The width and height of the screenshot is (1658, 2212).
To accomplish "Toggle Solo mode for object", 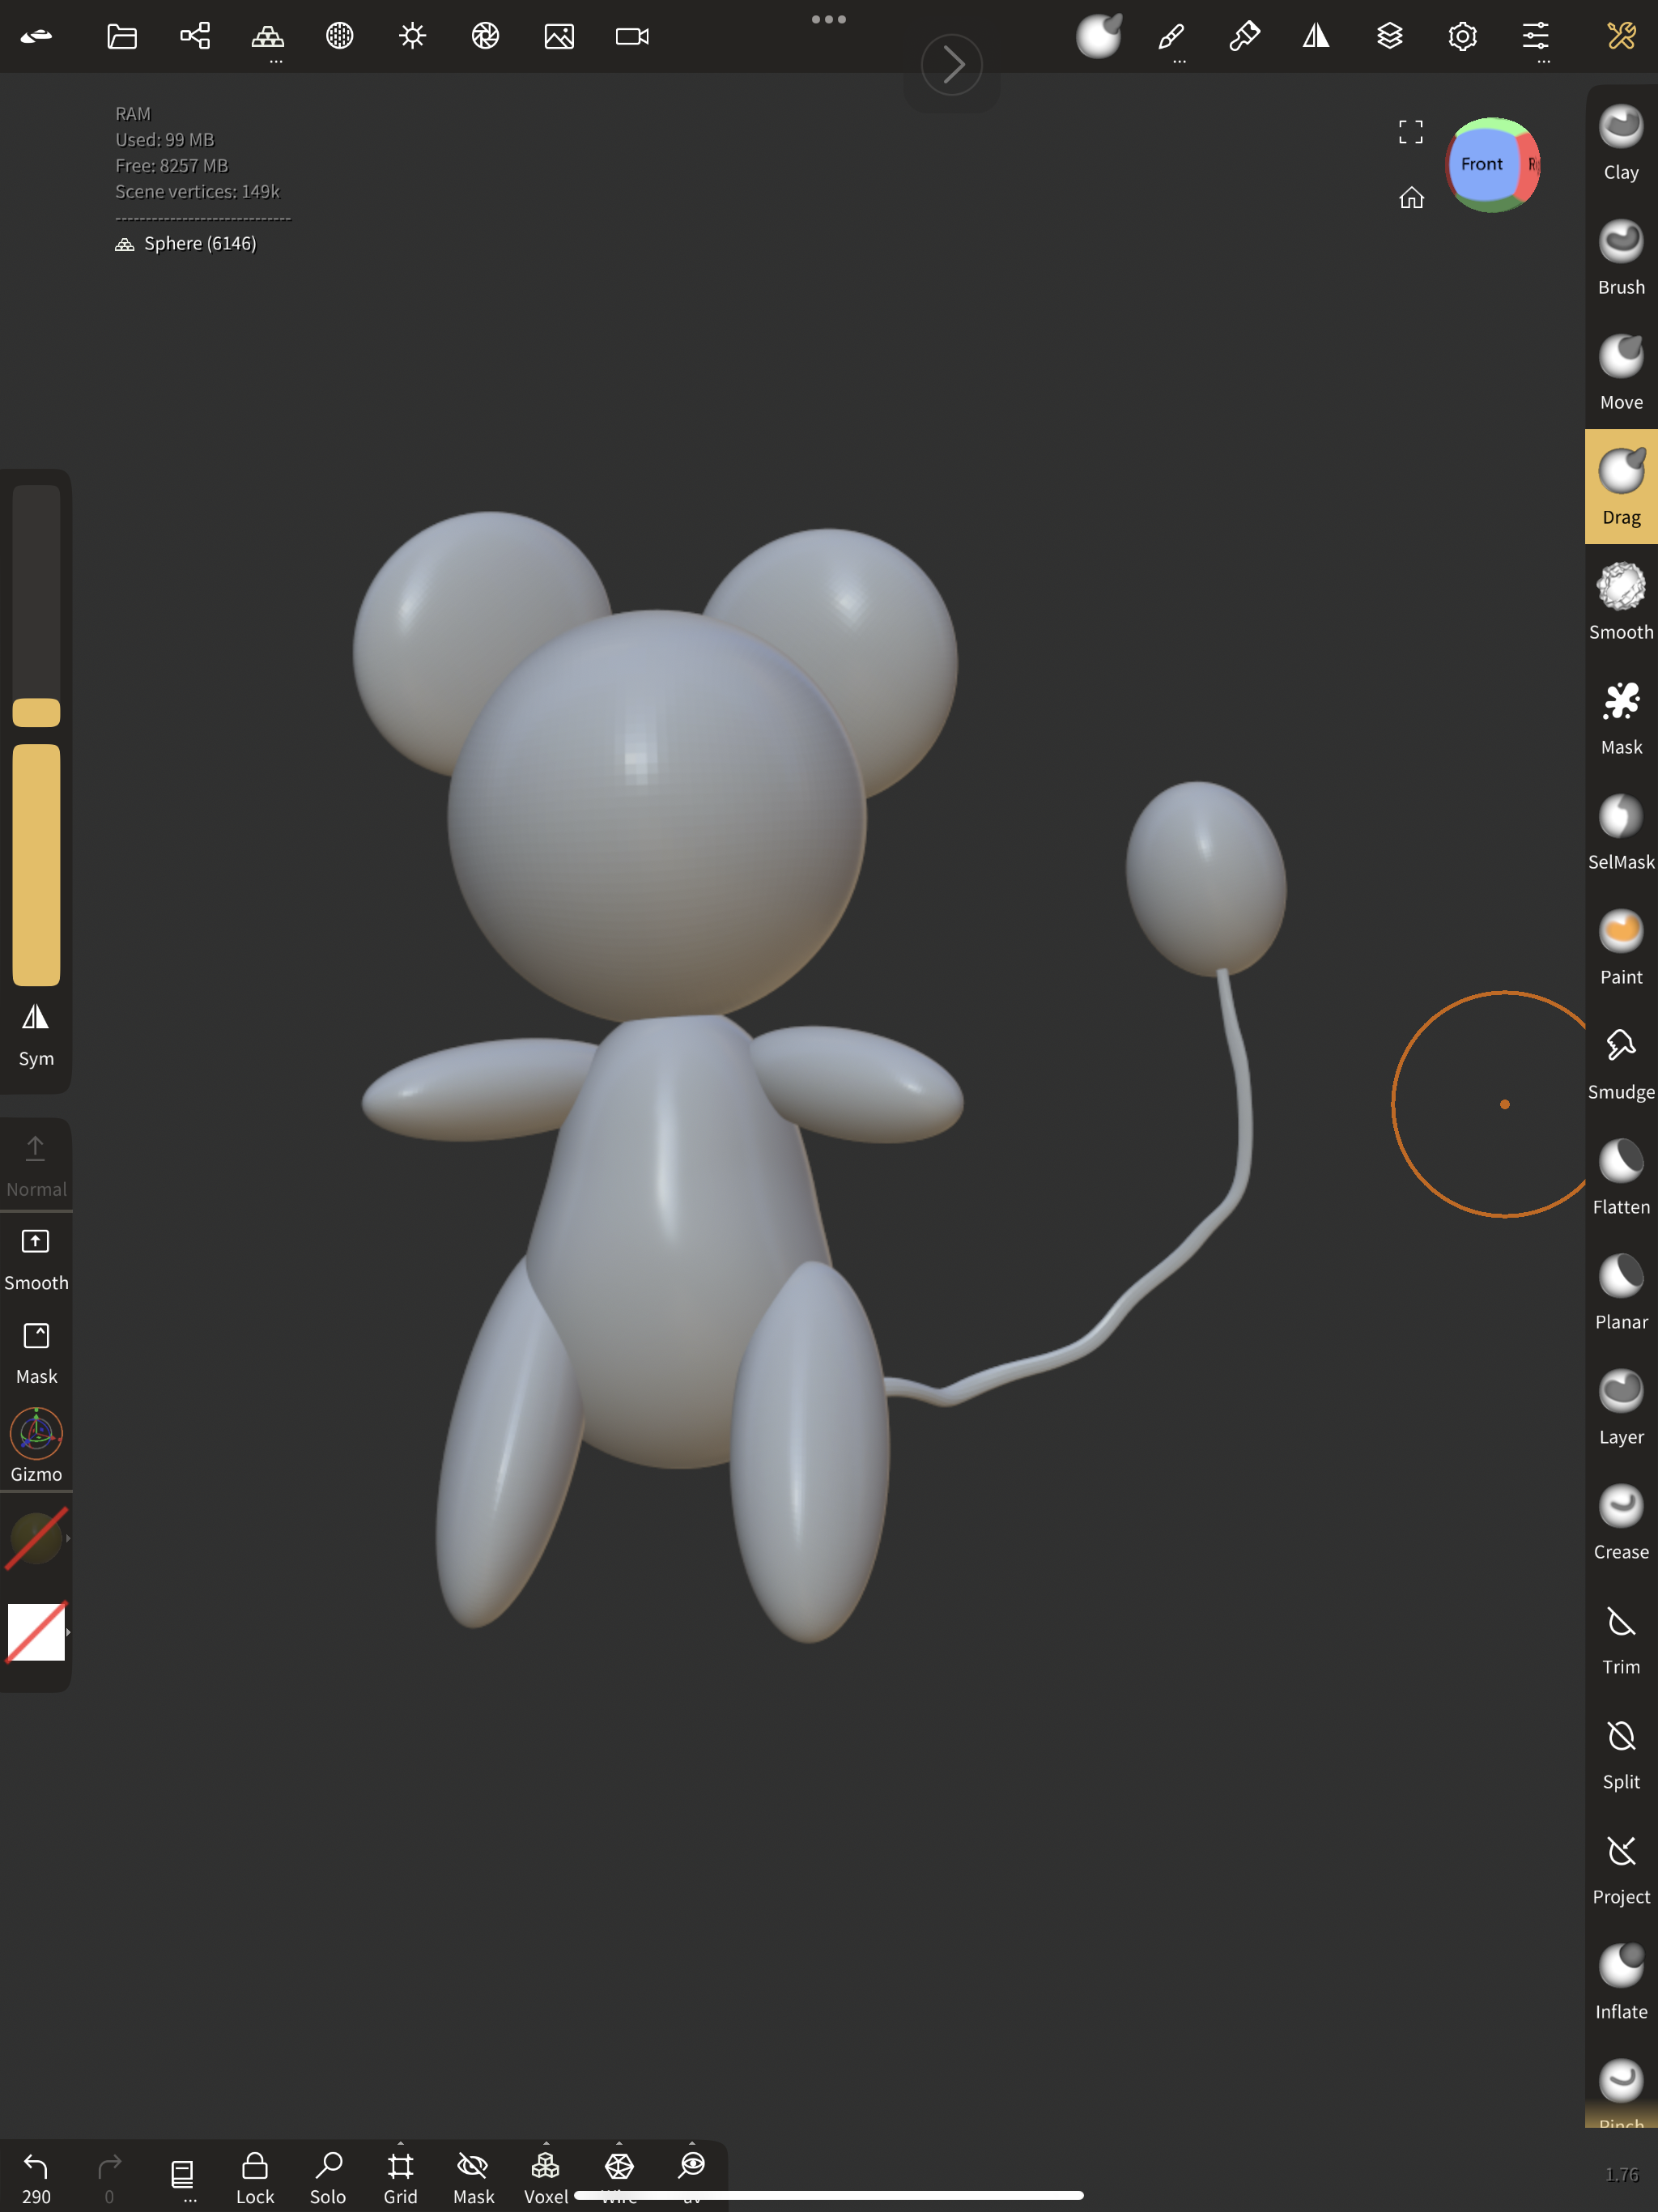I will 328,2177.
